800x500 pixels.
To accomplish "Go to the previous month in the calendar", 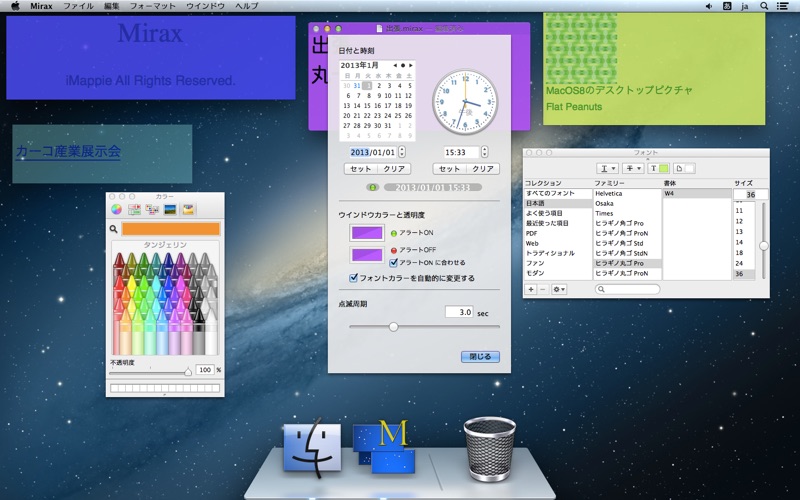I will click(394, 65).
